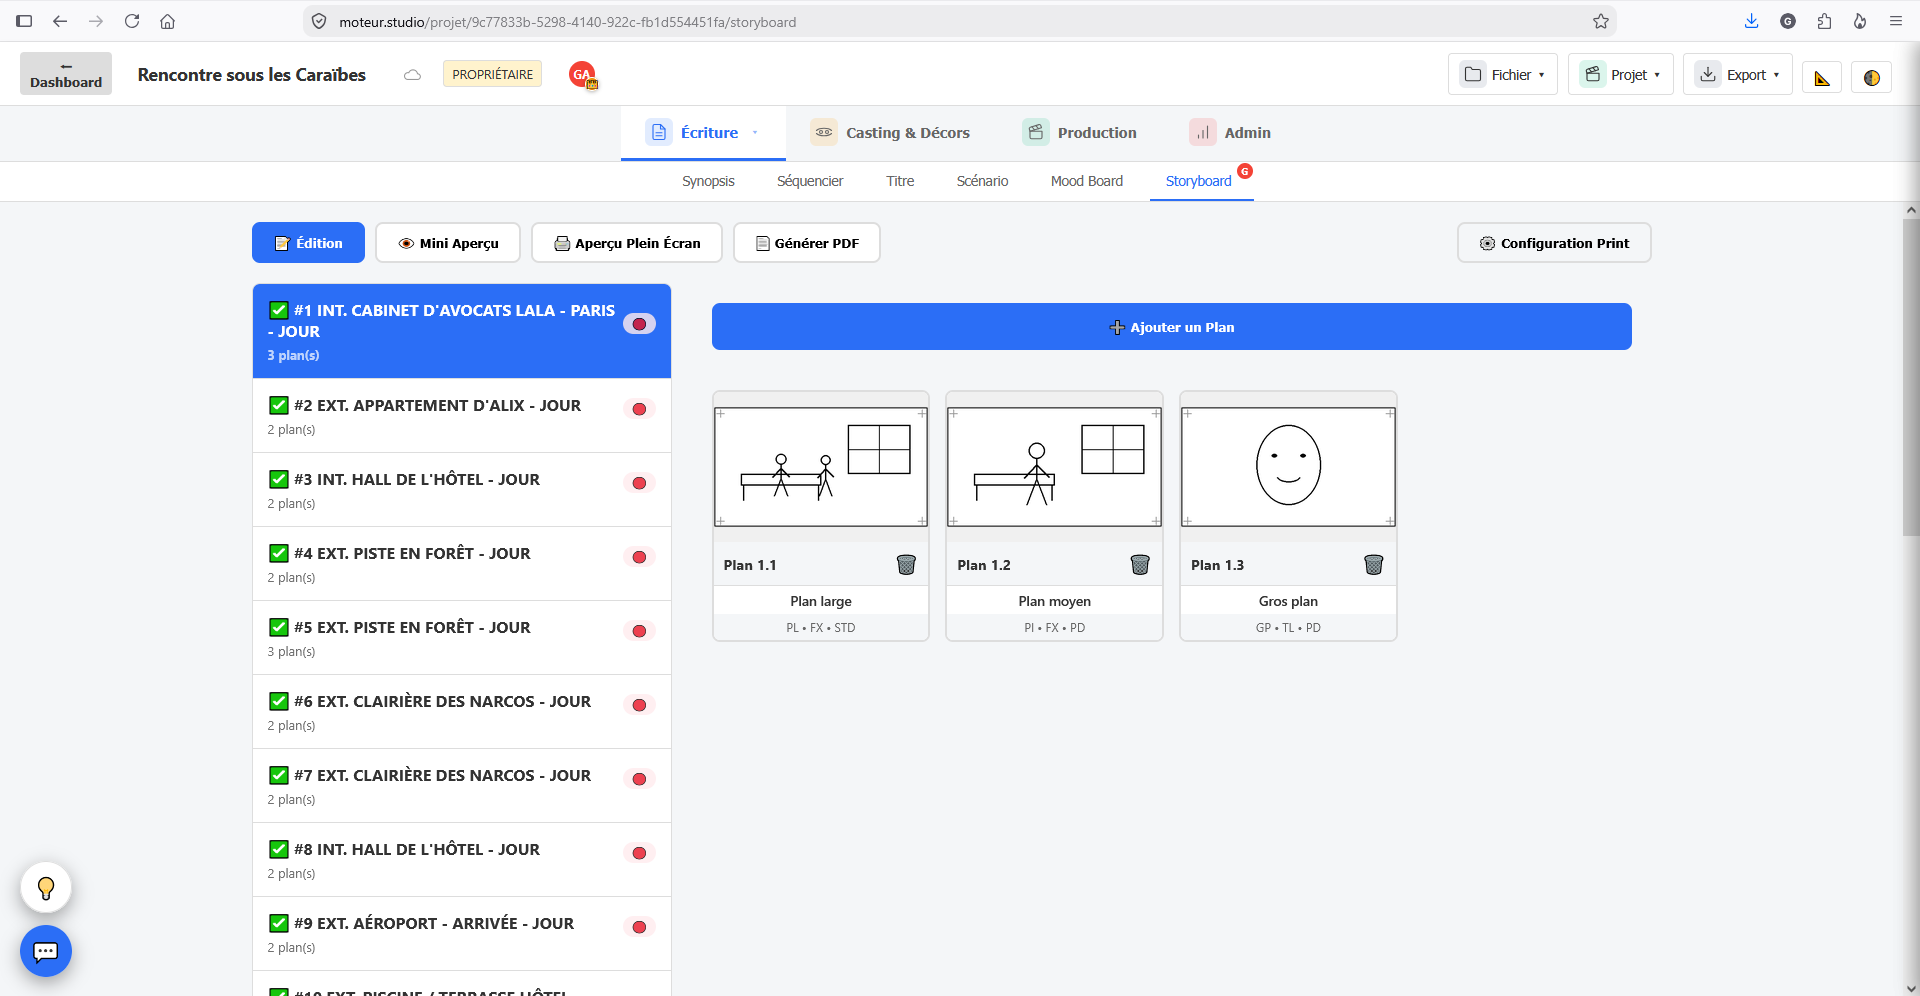Screen dimensions: 1920x996
Task: Open Plan 1.2 storyboard thumbnail
Action: (1055, 467)
